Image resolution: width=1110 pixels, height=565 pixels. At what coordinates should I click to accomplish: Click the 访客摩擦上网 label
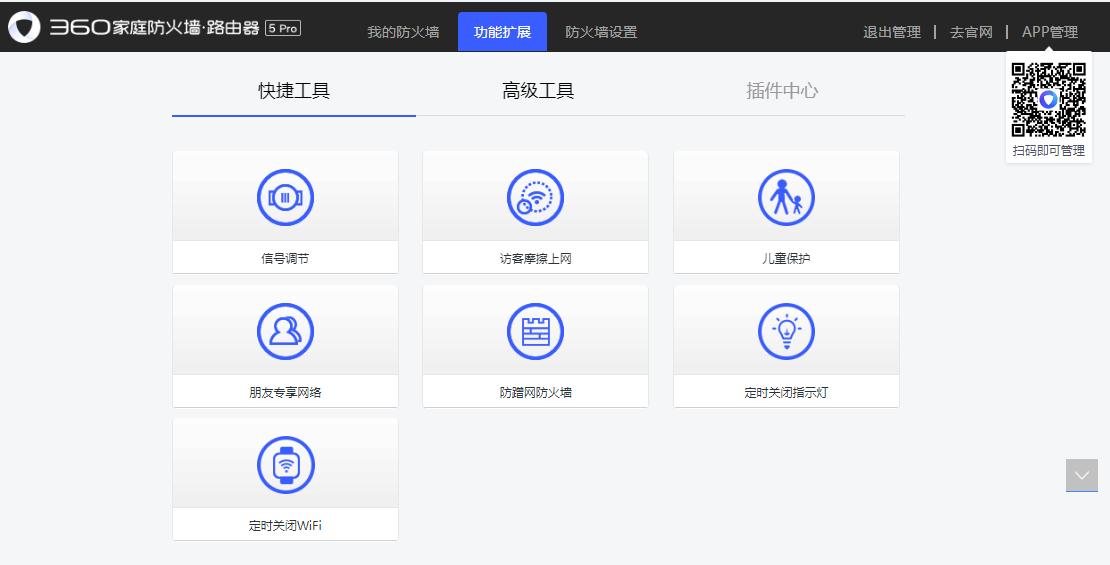535,258
